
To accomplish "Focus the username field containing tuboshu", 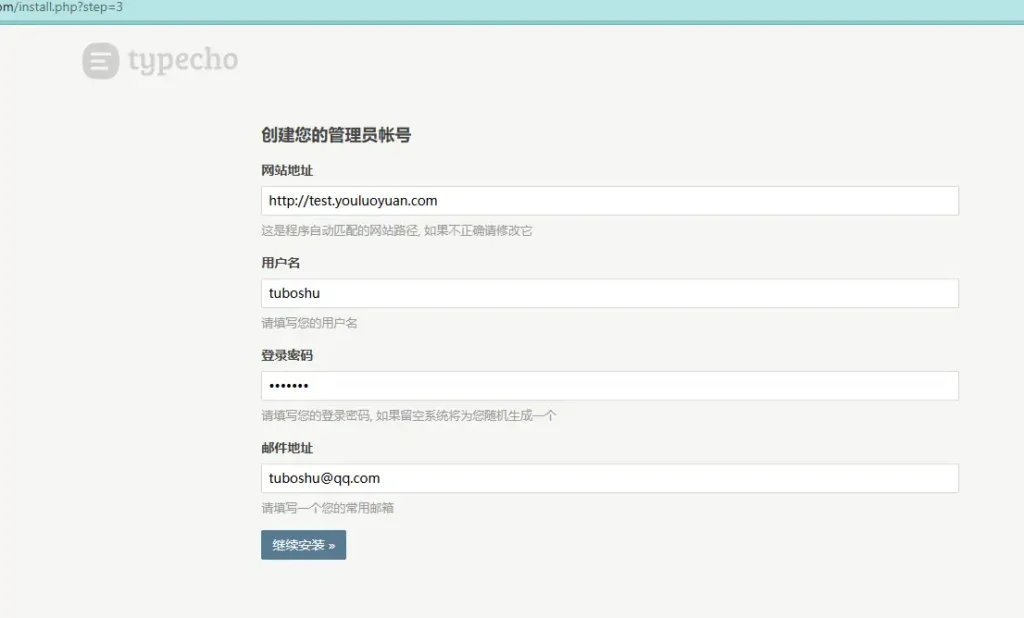I will click(609, 293).
